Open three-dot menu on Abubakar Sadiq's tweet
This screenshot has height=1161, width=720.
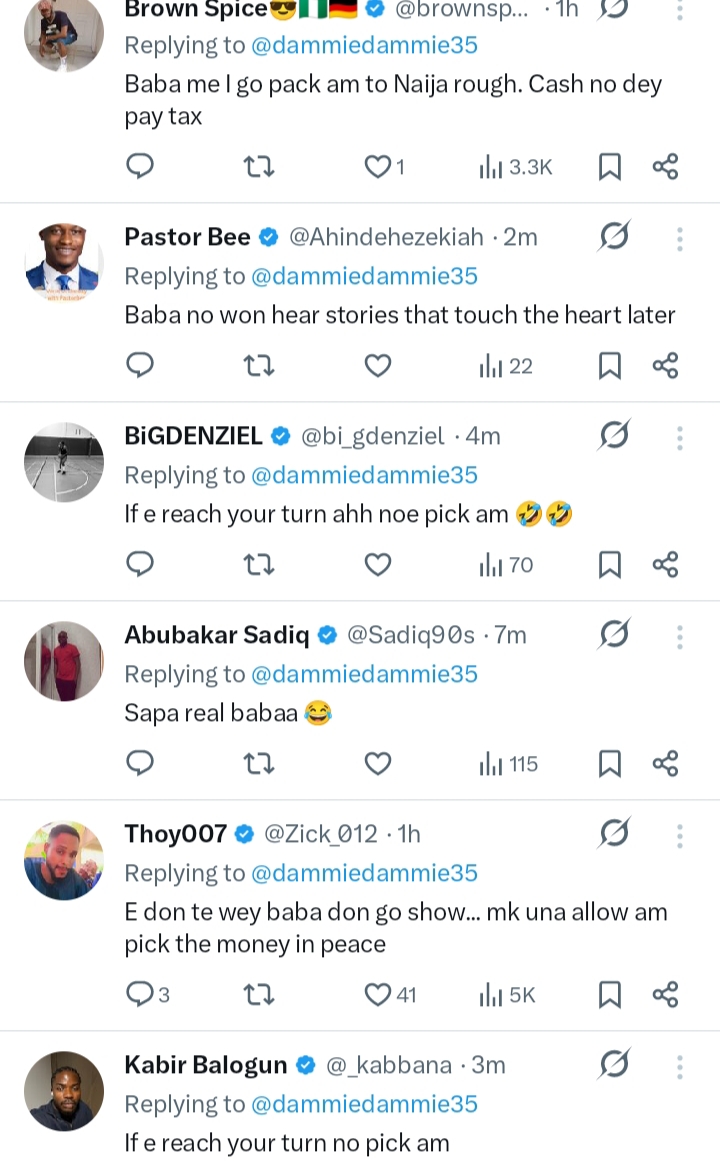coord(680,636)
